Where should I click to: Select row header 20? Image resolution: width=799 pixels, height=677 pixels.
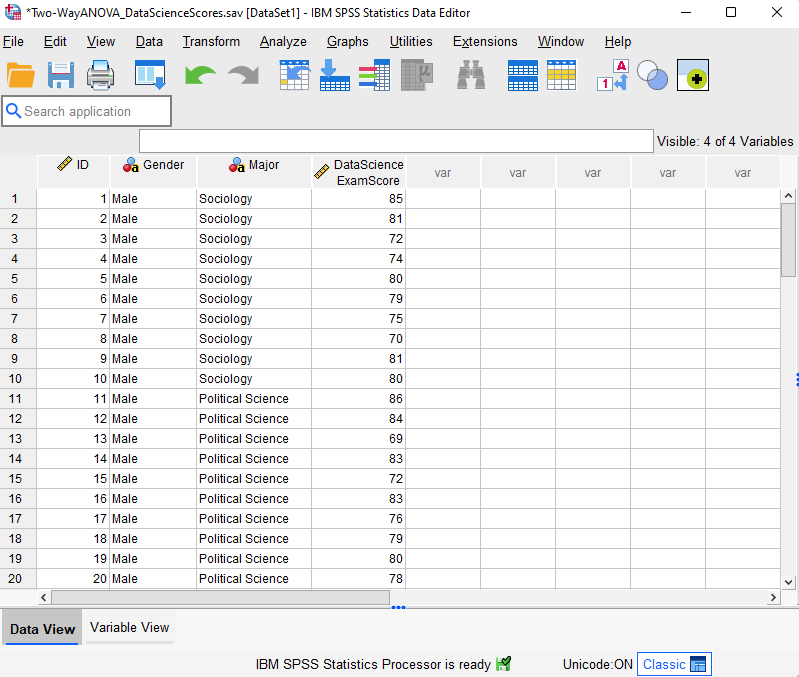18,578
